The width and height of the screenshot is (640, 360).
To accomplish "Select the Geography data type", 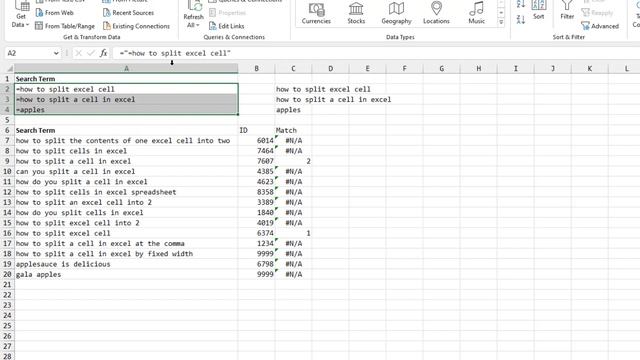I will (396, 13).
